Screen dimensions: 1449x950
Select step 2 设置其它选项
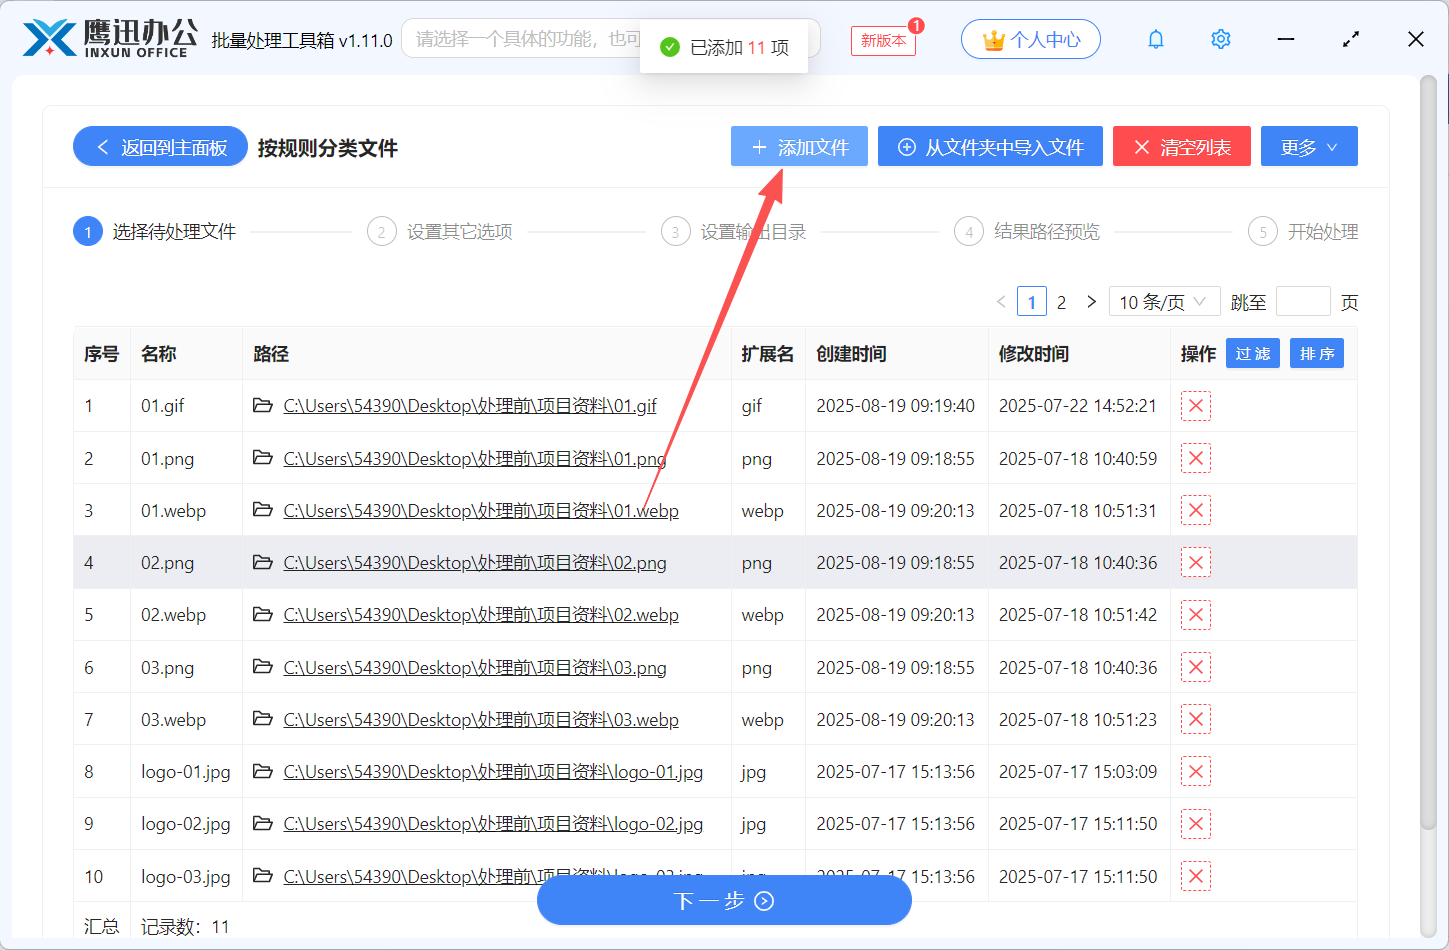click(x=440, y=232)
